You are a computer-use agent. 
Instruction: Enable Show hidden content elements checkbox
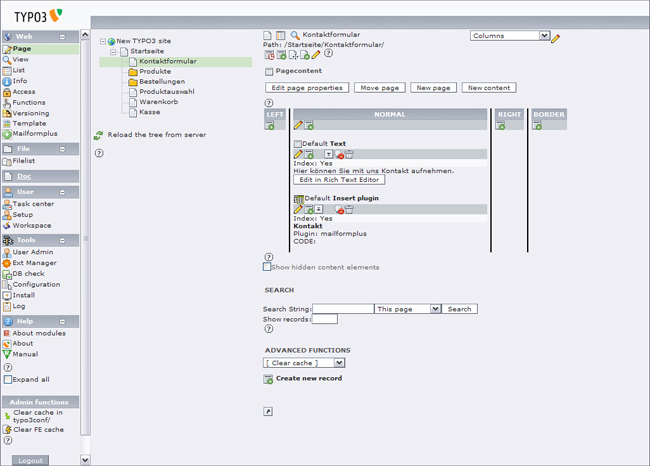coord(267,267)
